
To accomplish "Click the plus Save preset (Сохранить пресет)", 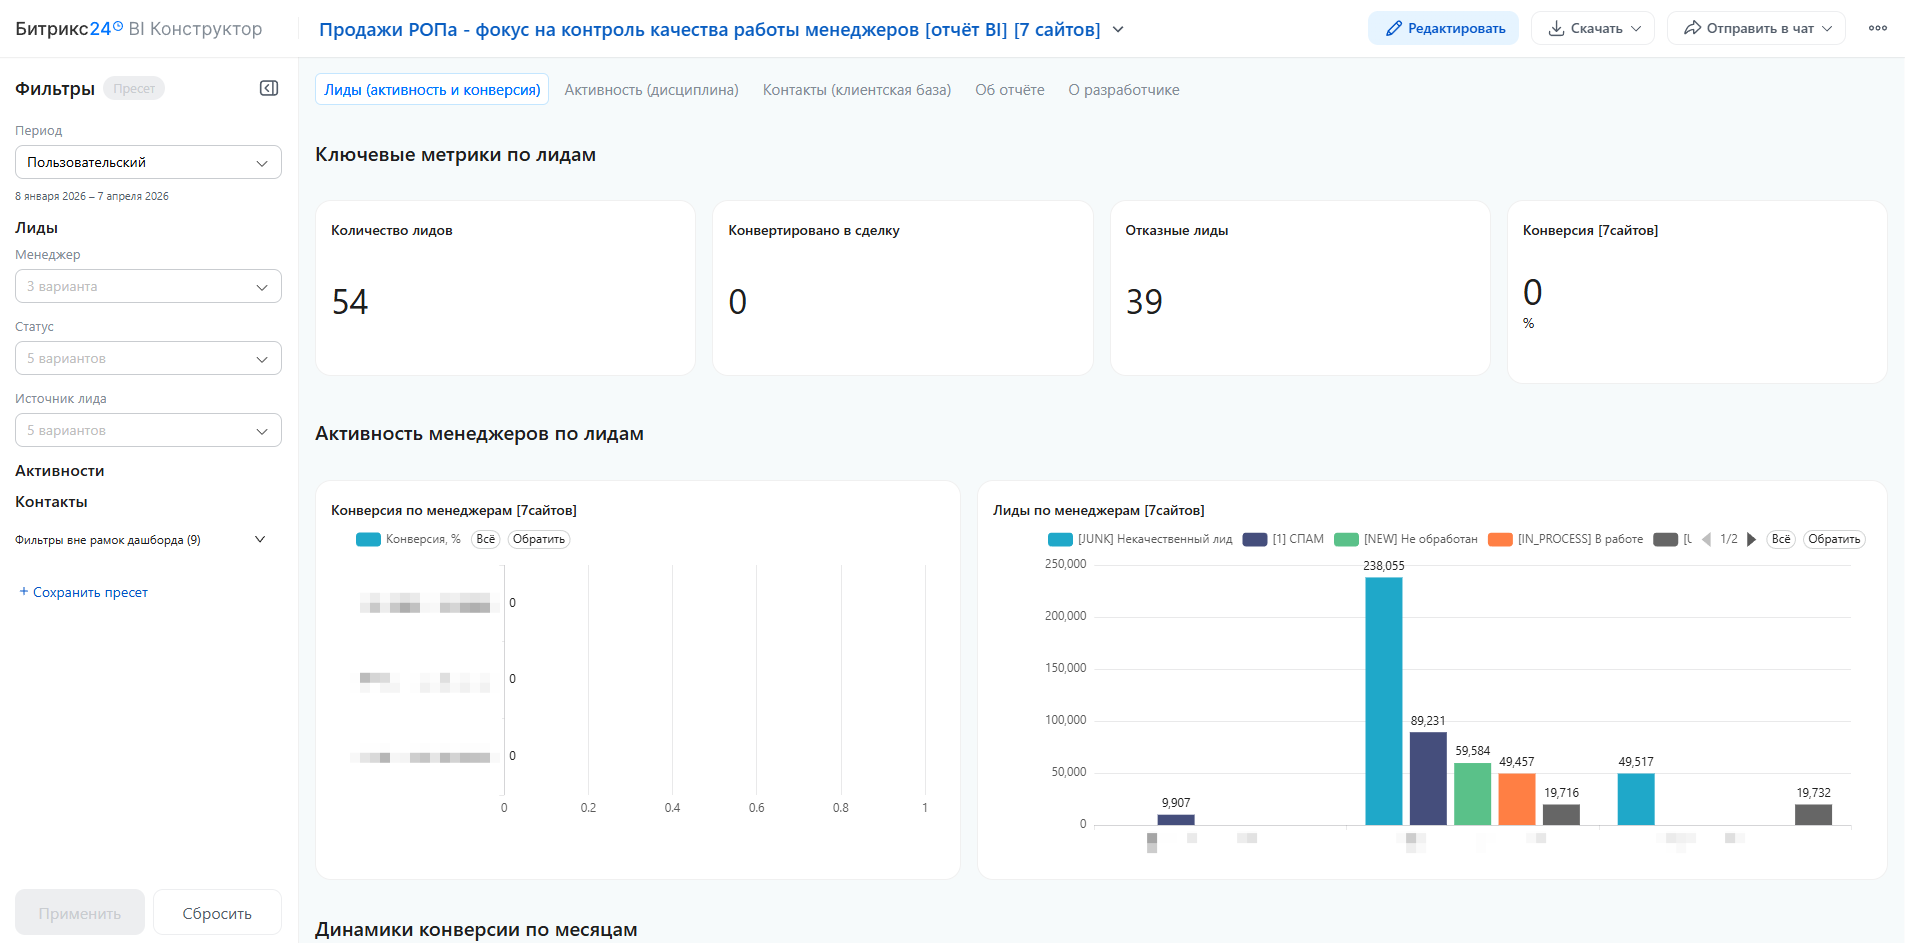I will [x=84, y=592].
